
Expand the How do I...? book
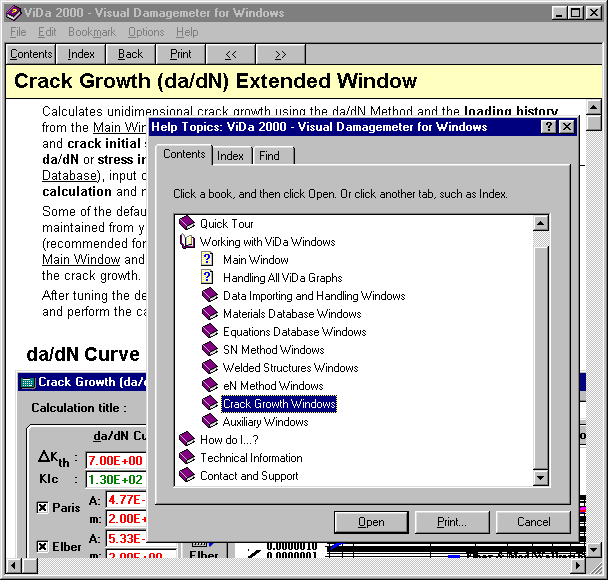click(x=229, y=440)
